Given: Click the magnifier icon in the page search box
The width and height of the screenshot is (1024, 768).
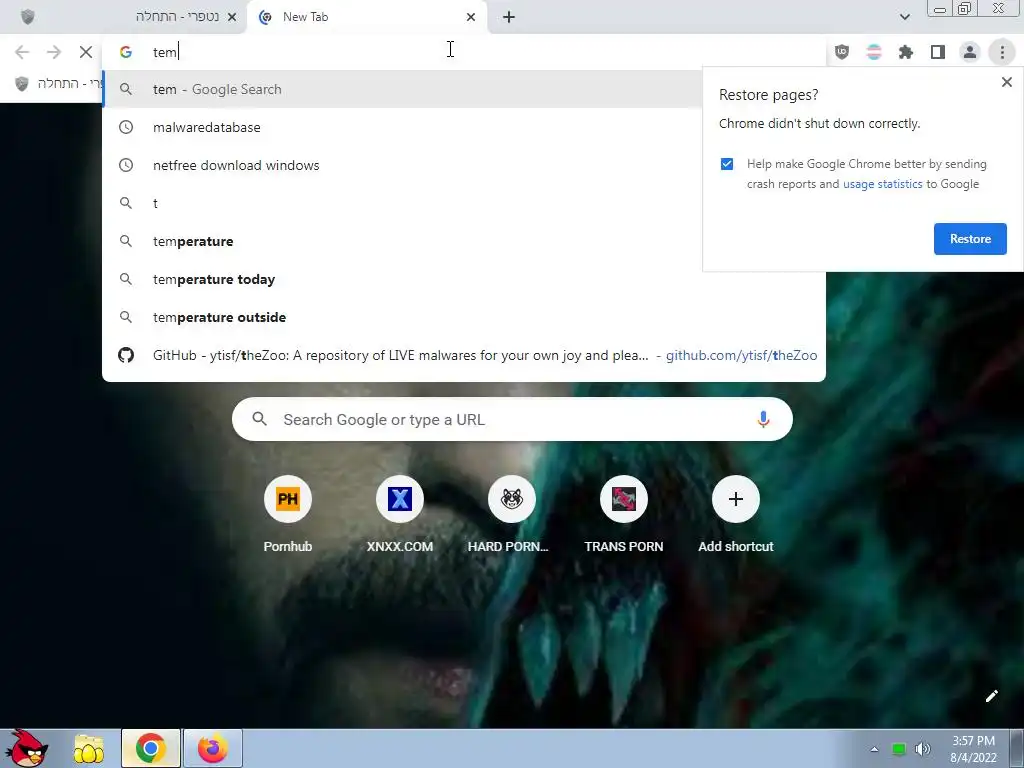Looking at the screenshot, I should tap(259, 419).
